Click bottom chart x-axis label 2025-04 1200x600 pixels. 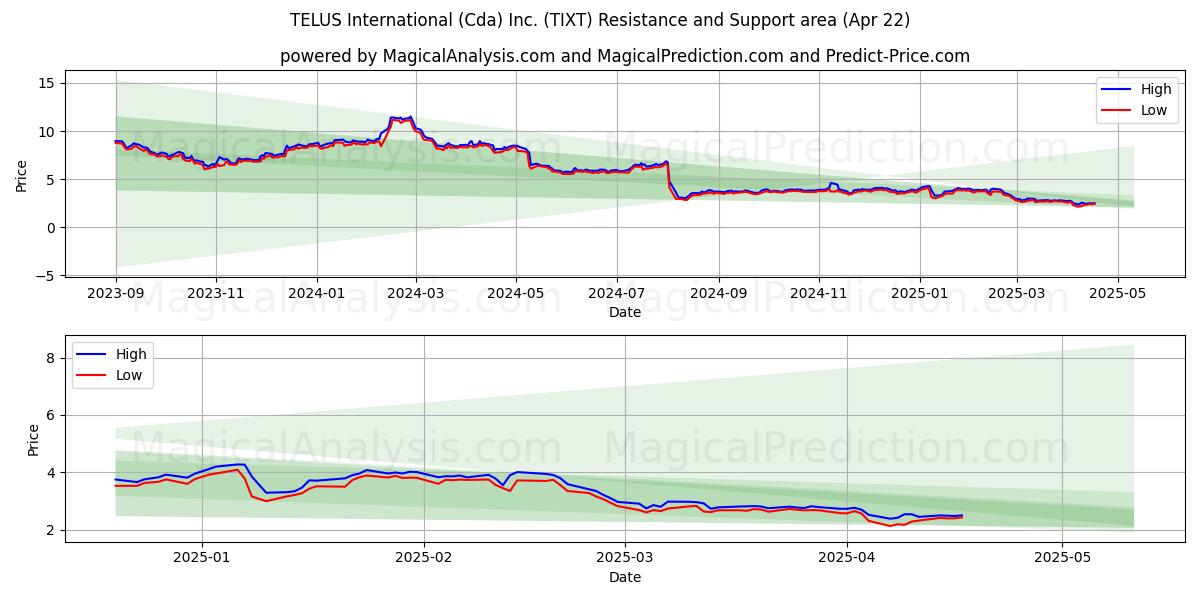pyautogui.click(x=847, y=559)
